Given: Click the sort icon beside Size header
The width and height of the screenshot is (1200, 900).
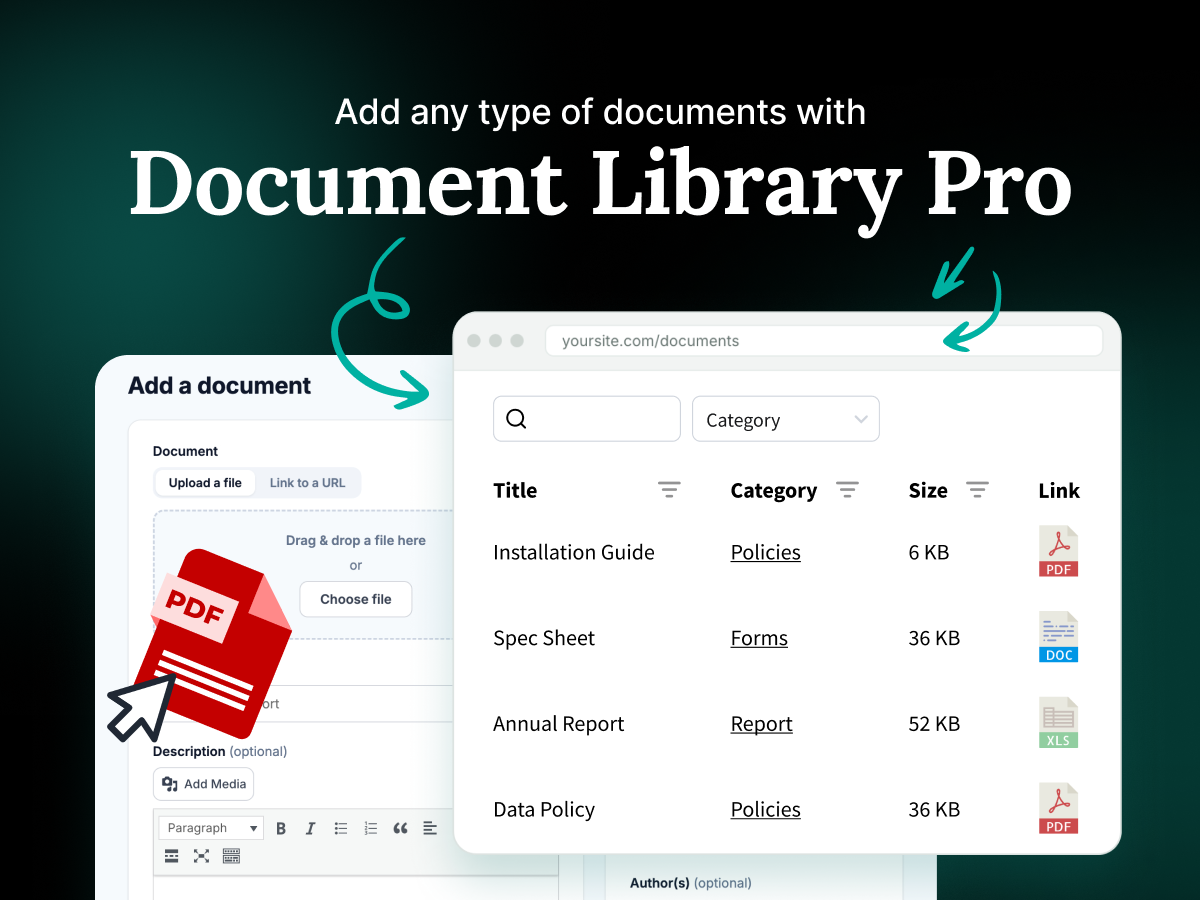Looking at the screenshot, I should [977, 490].
